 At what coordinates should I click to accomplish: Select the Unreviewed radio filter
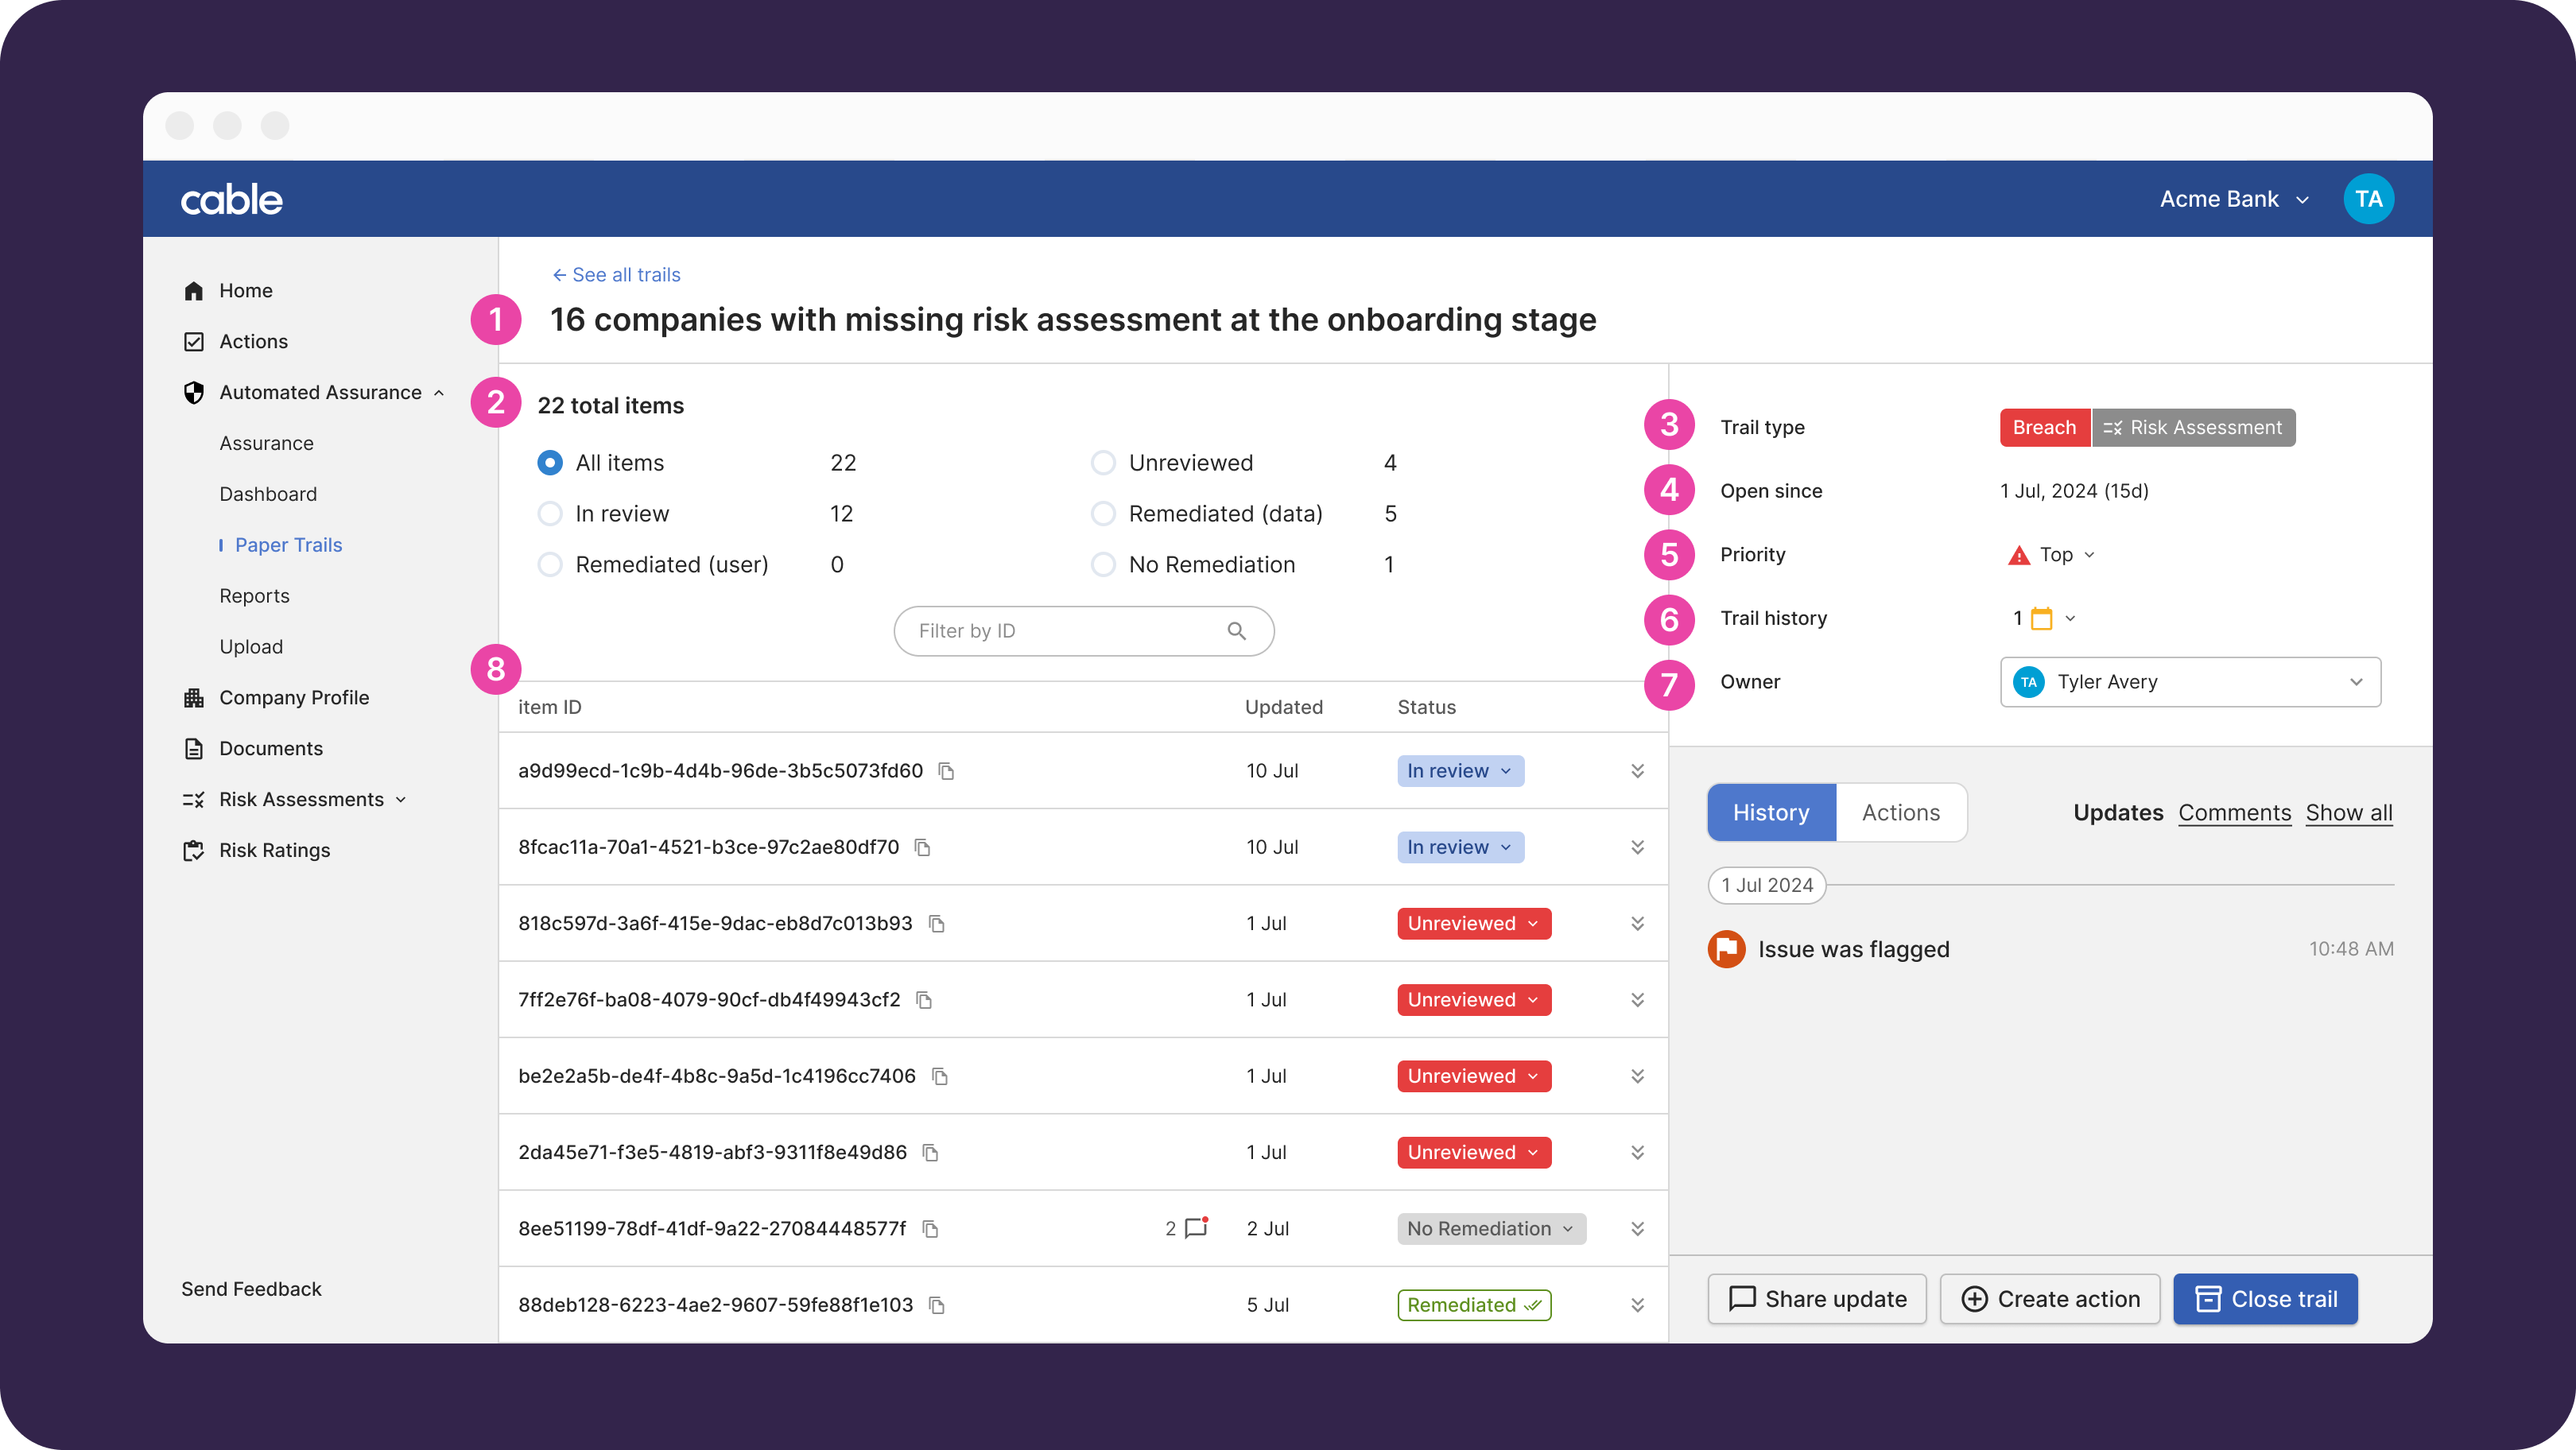tap(1103, 463)
